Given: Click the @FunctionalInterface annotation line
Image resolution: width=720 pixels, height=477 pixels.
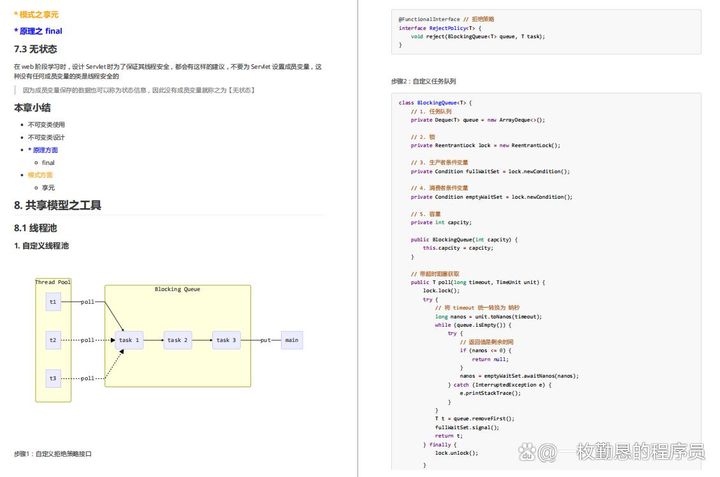Looking at the screenshot, I should click(446, 19).
